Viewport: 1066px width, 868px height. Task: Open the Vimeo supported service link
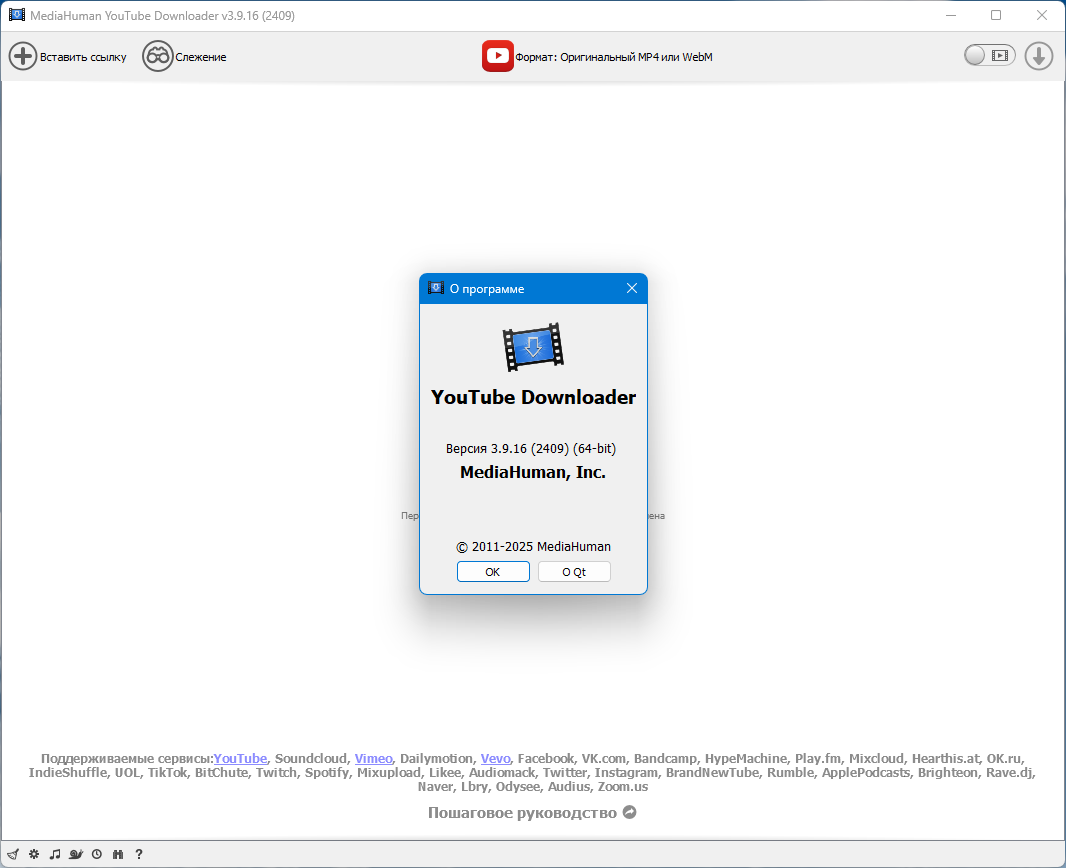(373, 759)
